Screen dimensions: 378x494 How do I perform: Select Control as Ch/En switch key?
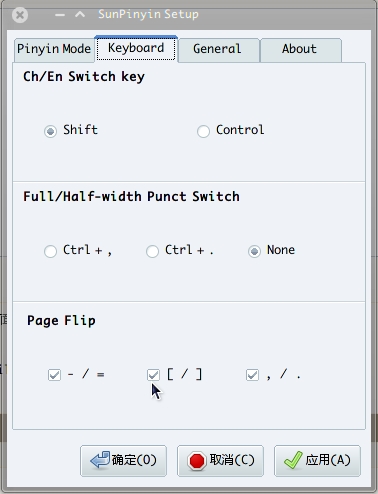(203, 131)
